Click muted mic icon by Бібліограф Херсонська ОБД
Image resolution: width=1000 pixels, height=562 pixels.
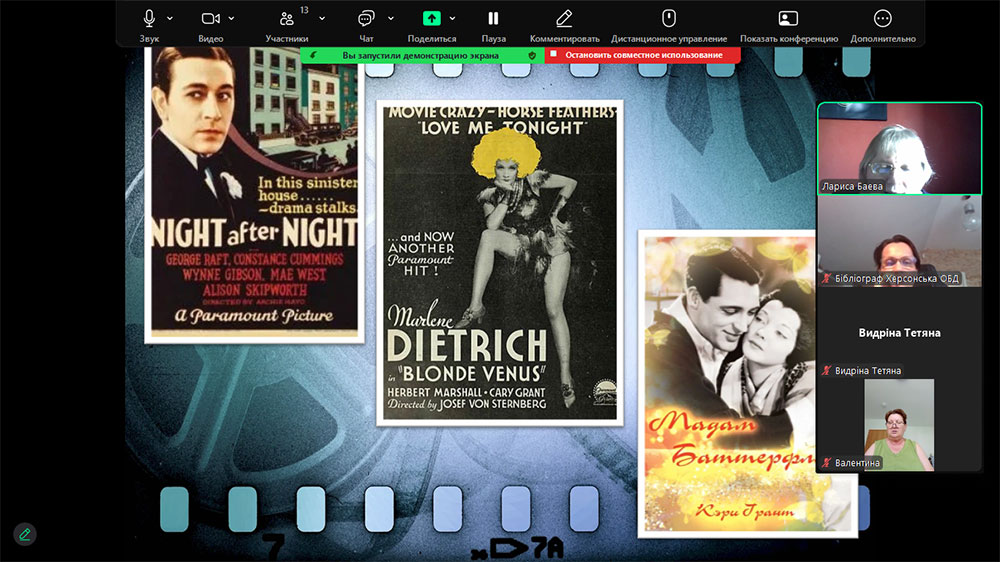click(x=827, y=279)
